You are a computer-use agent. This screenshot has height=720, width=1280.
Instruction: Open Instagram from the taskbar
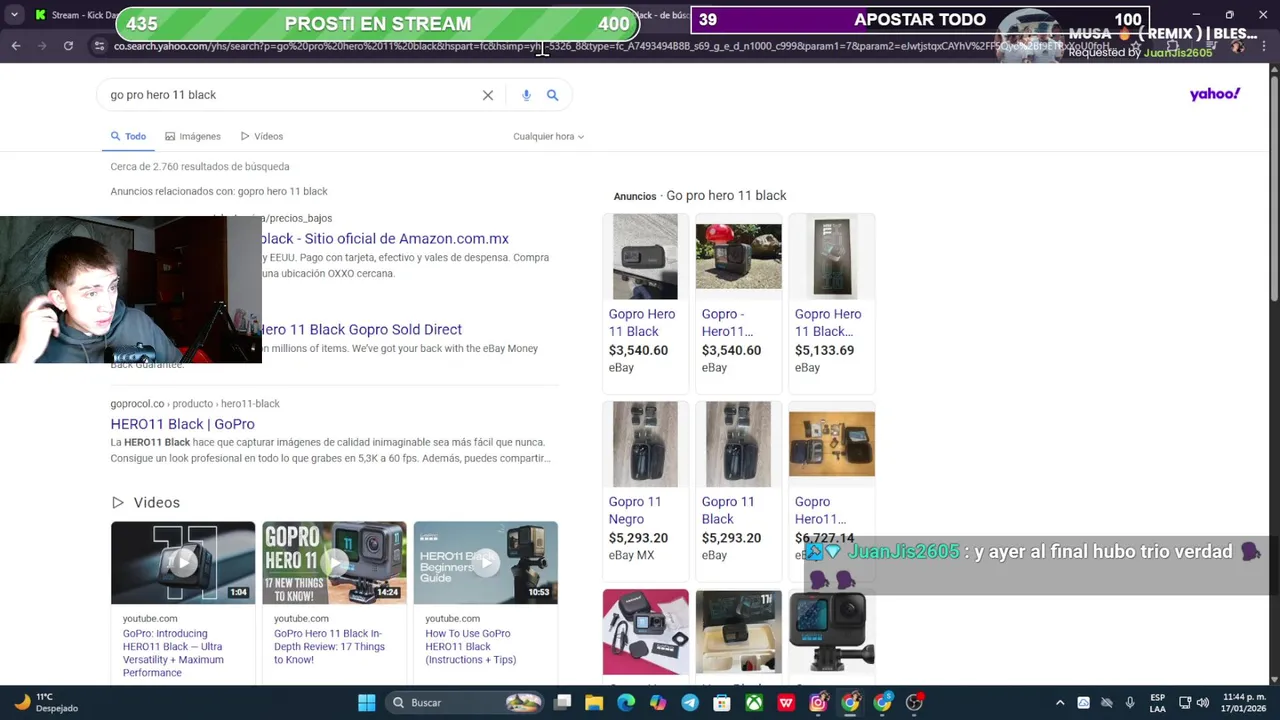coord(818,703)
